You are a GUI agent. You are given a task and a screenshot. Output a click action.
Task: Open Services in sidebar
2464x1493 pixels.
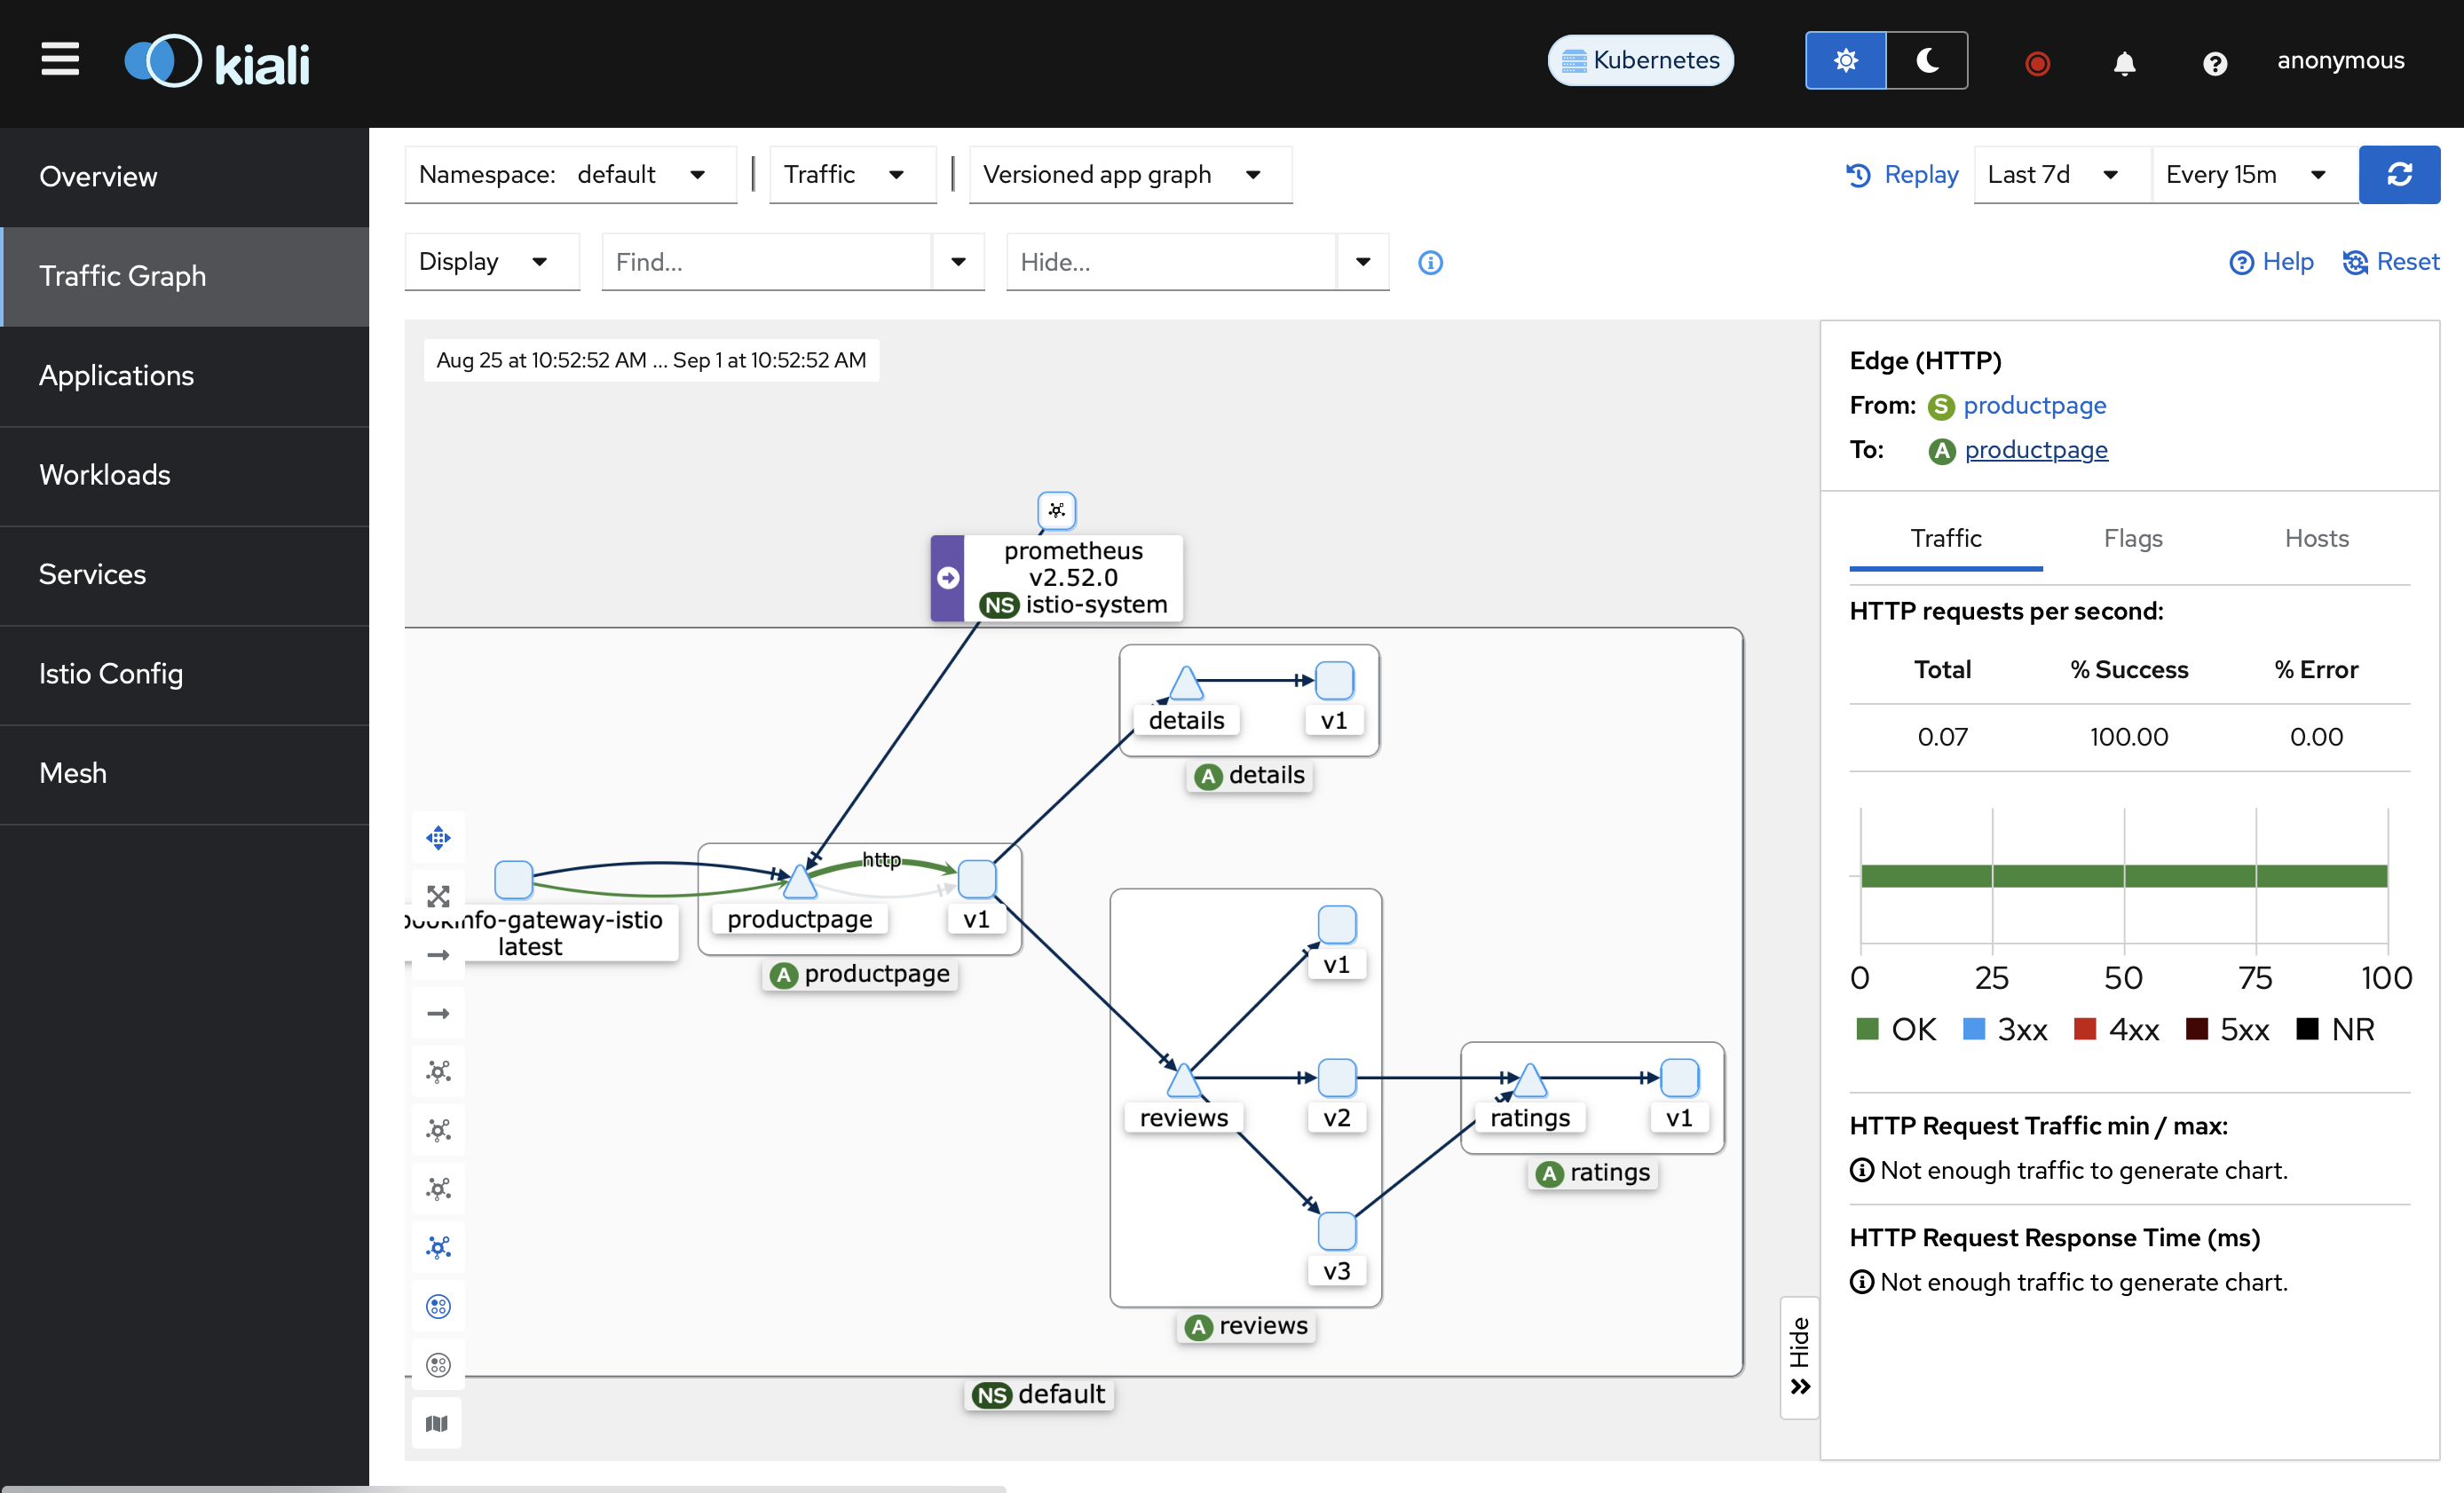click(185, 575)
